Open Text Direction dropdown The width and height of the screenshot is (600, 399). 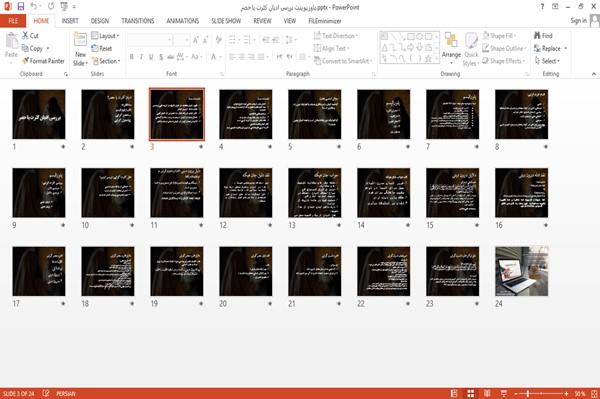point(336,36)
